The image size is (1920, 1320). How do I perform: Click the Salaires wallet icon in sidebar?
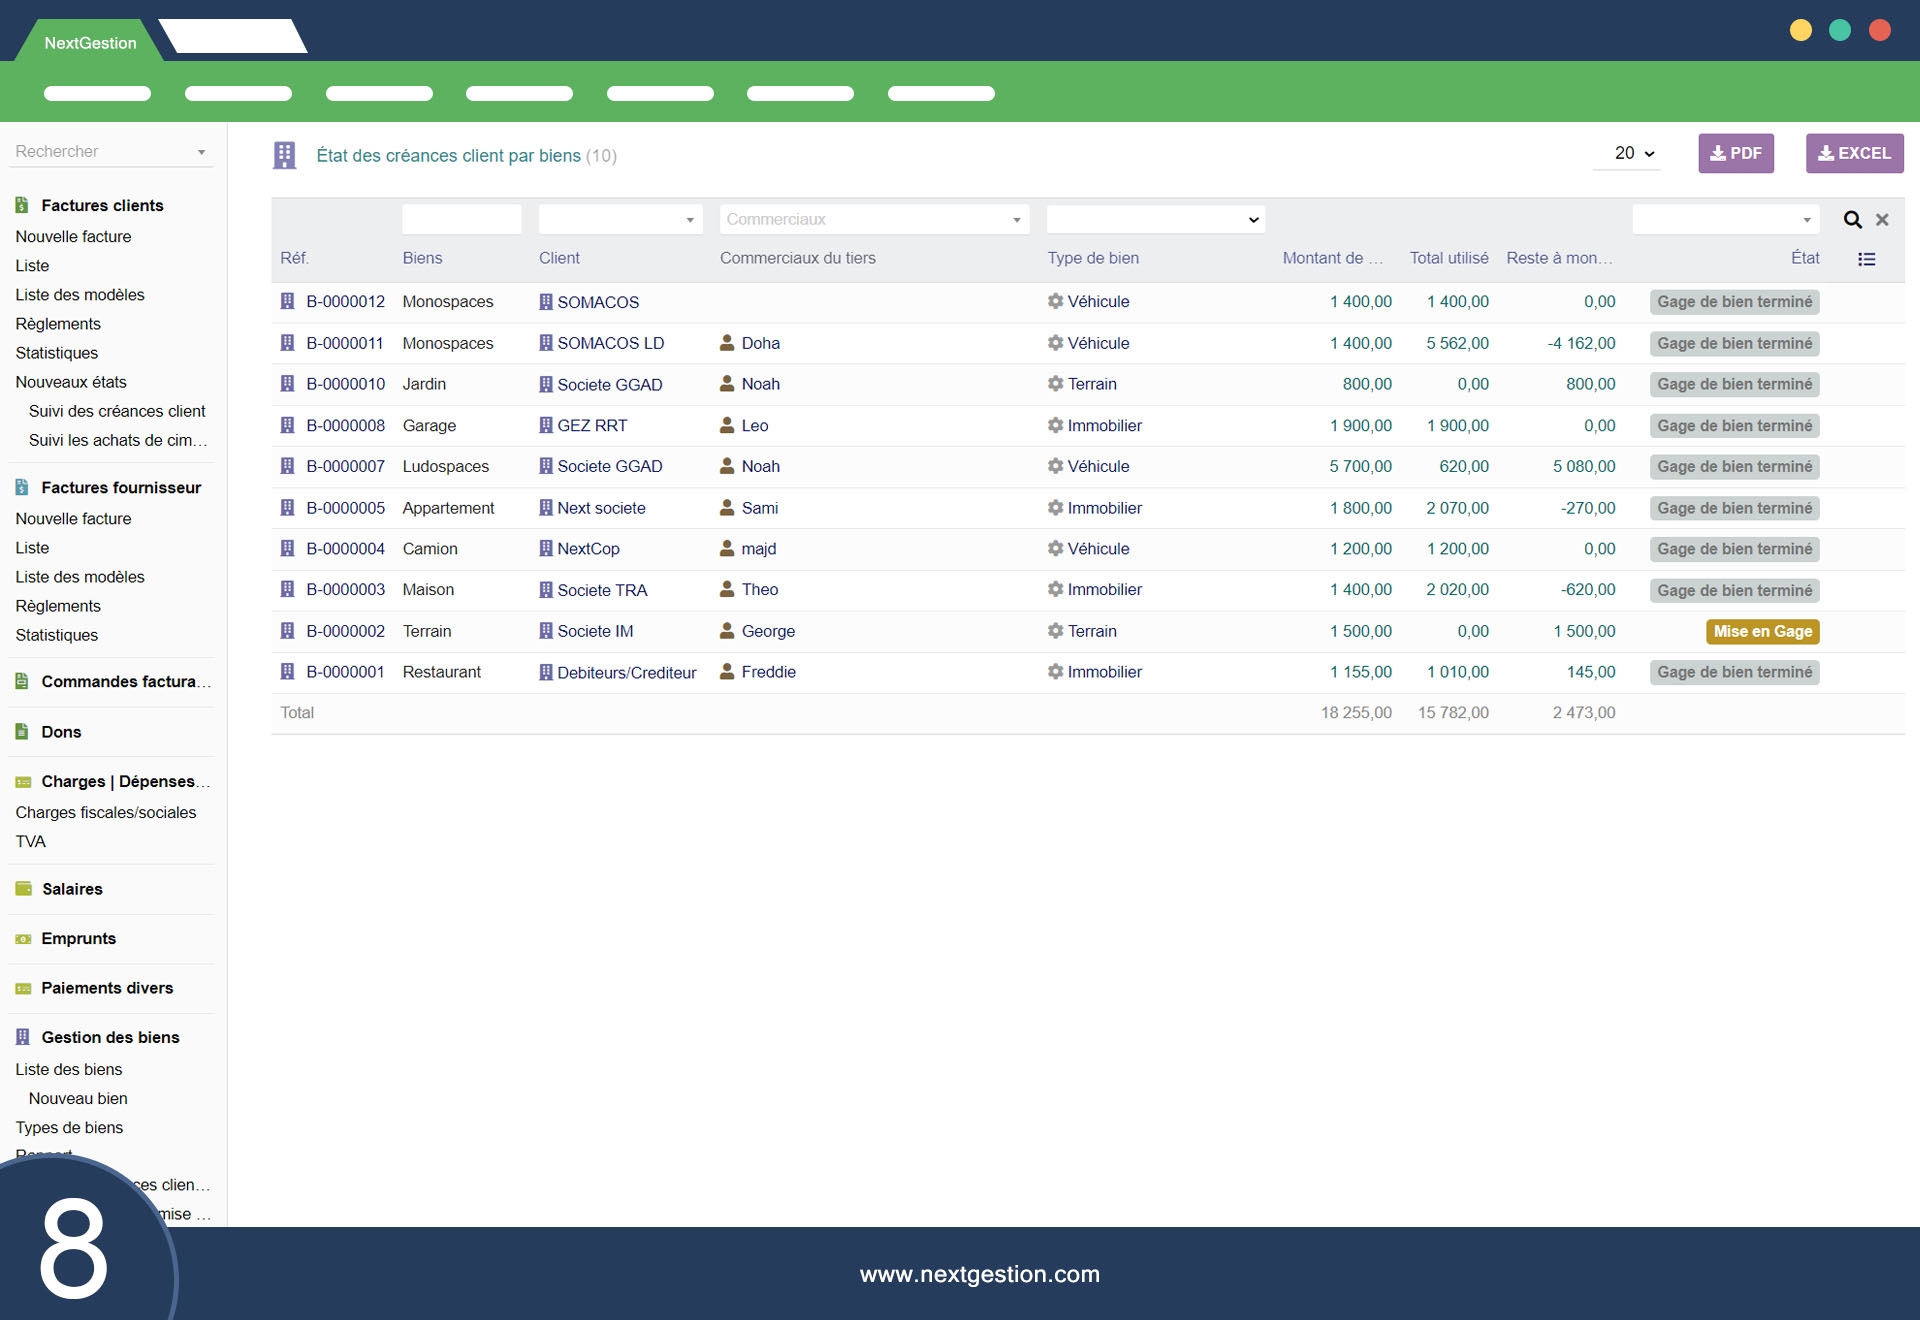click(x=23, y=889)
